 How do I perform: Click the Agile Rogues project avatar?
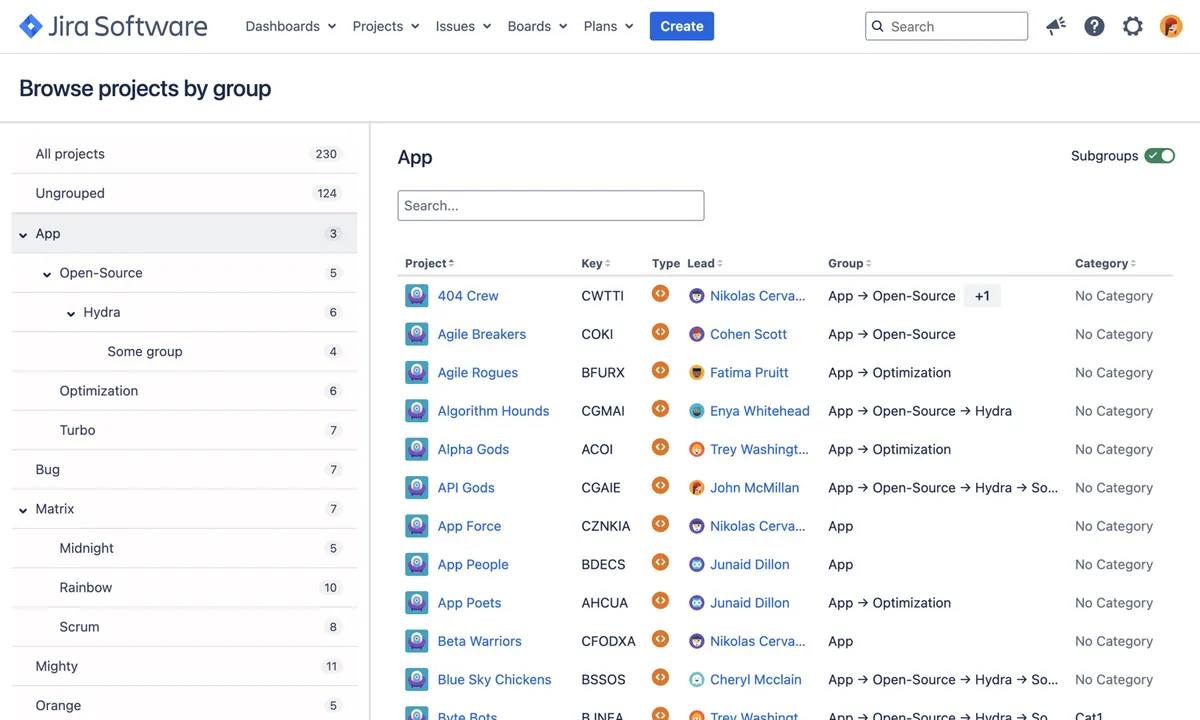(x=417, y=372)
